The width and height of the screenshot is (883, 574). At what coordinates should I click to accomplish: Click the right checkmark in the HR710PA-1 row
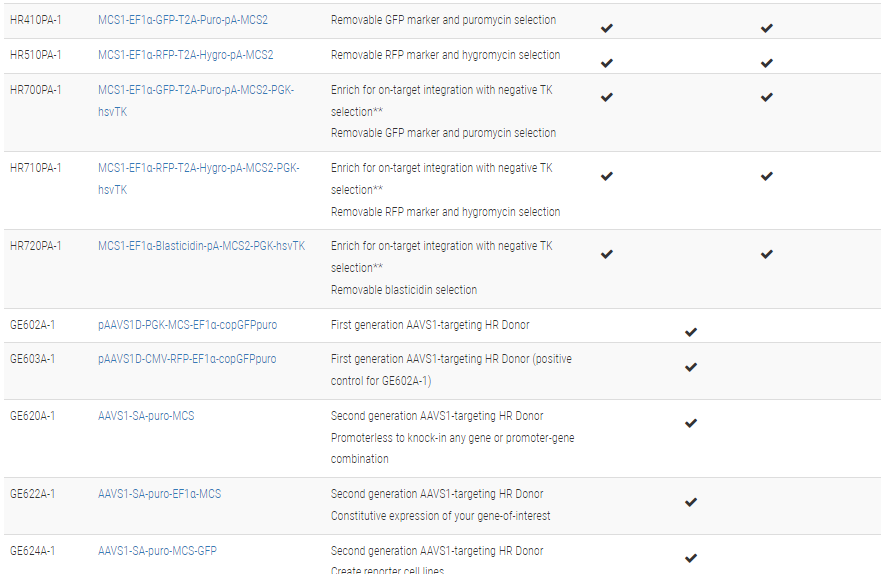(x=766, y=176)
